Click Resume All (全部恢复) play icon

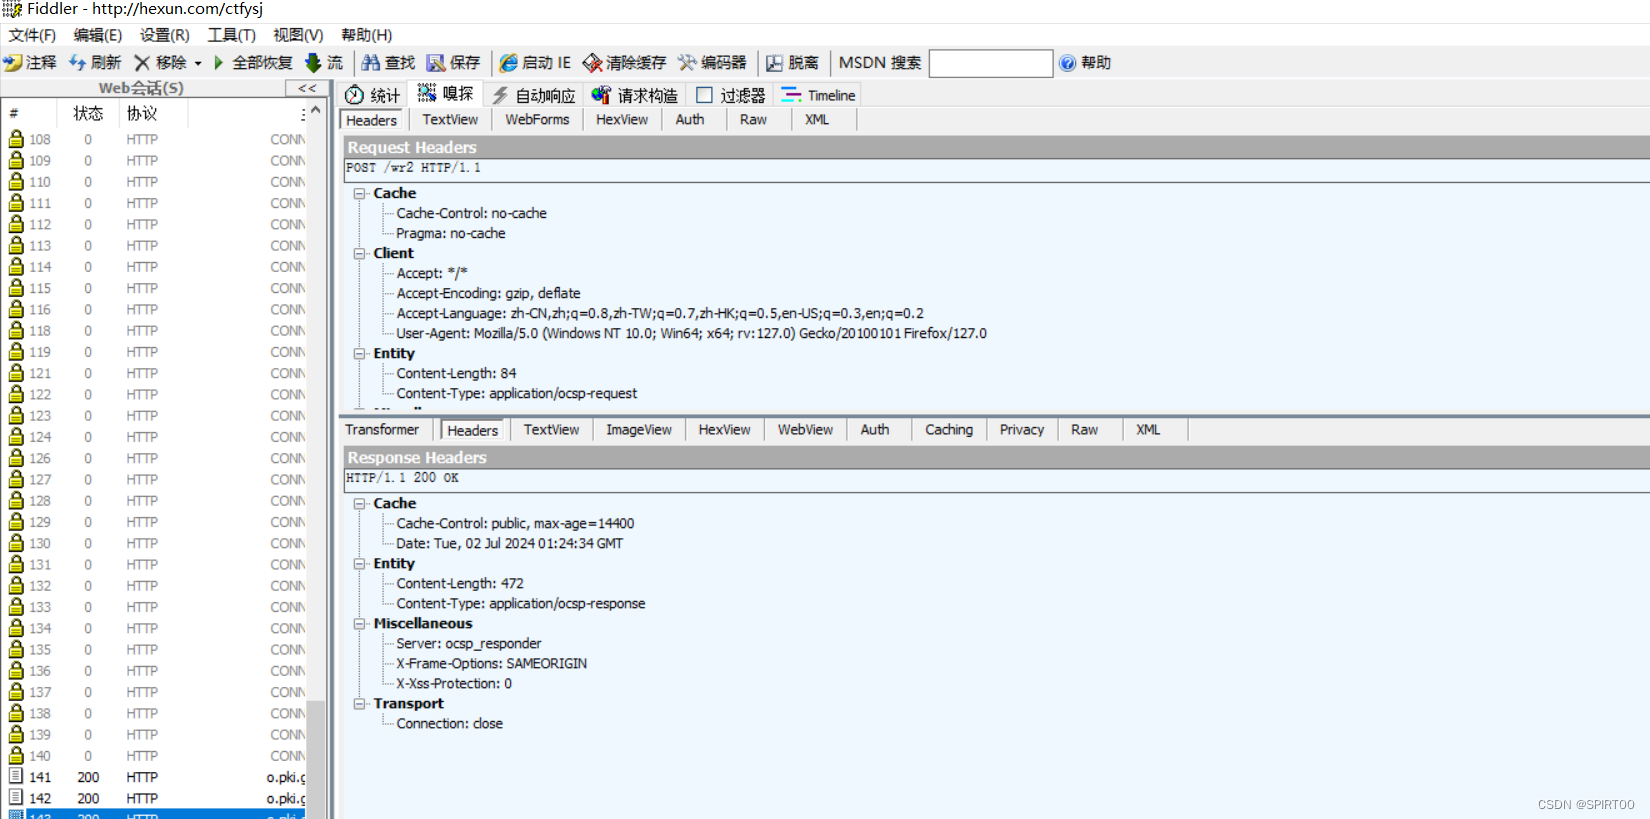pos(218,63)
